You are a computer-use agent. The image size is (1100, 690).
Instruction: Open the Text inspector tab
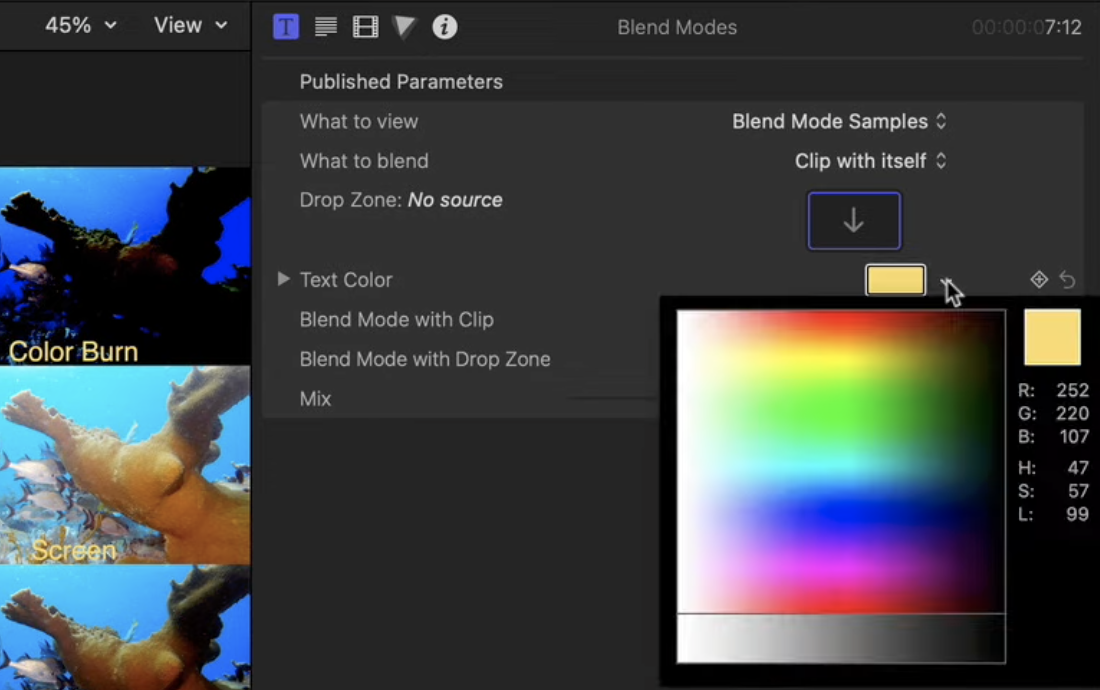286,27
